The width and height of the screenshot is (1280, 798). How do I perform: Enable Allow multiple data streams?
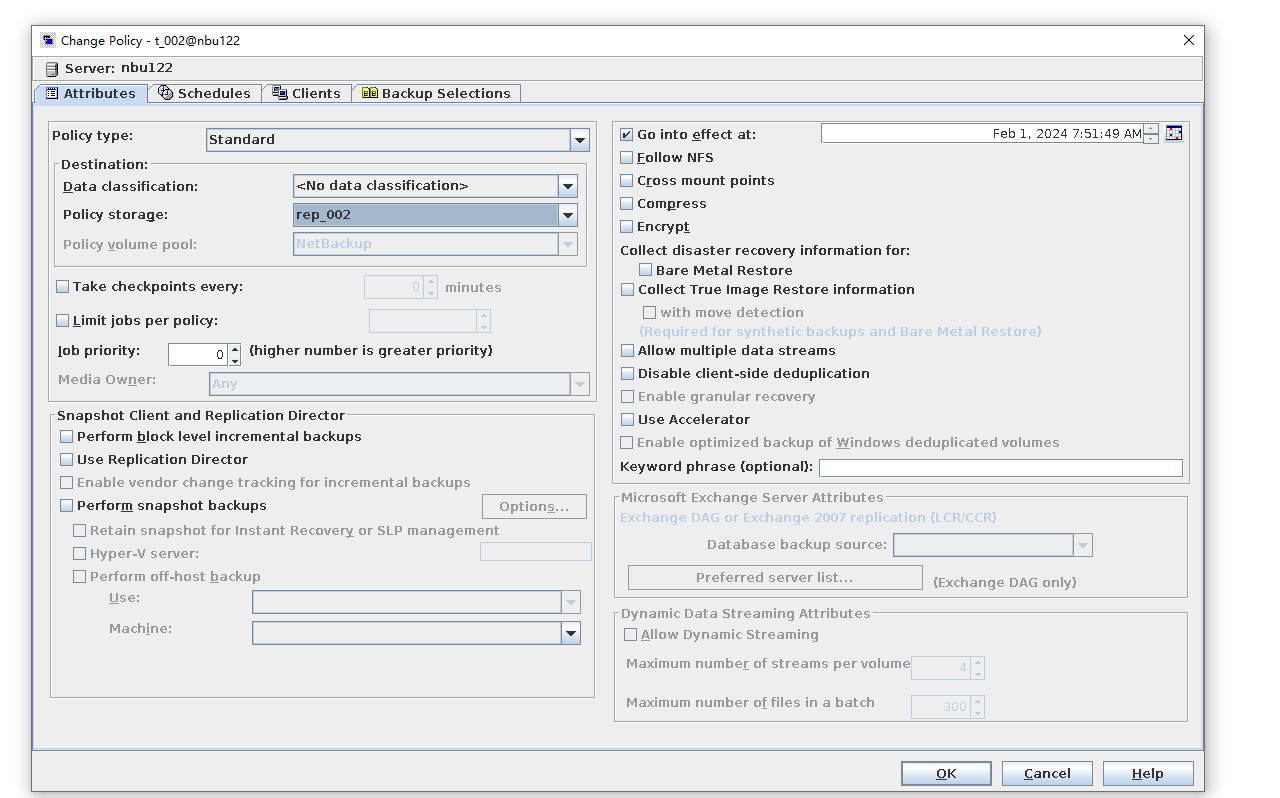[x=627, y=350]
